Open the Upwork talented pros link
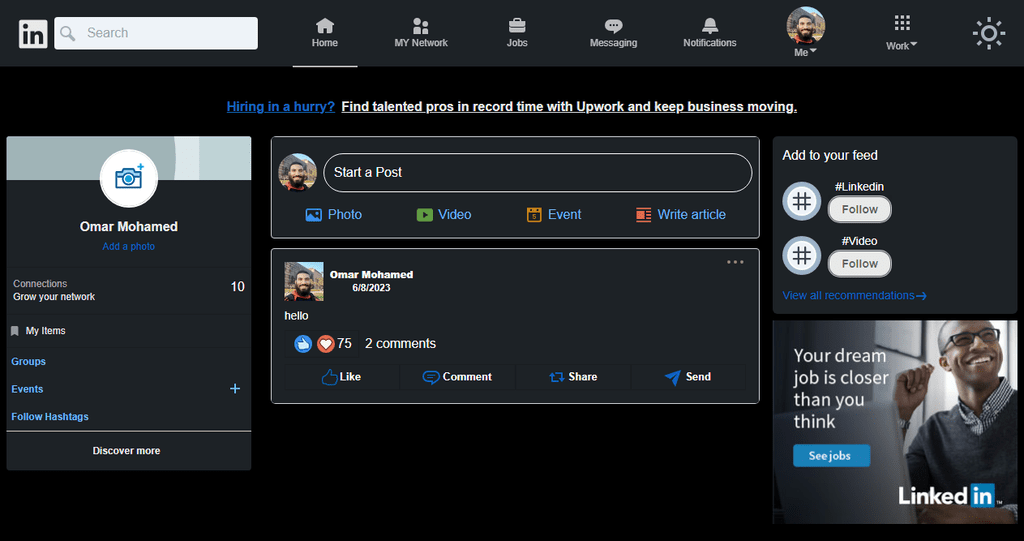Screen dimensions: 1024x541 tap(569, 107)
